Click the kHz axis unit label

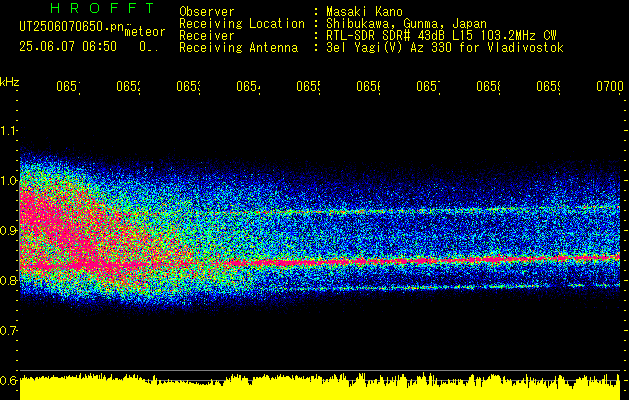[x=10, y=82]
